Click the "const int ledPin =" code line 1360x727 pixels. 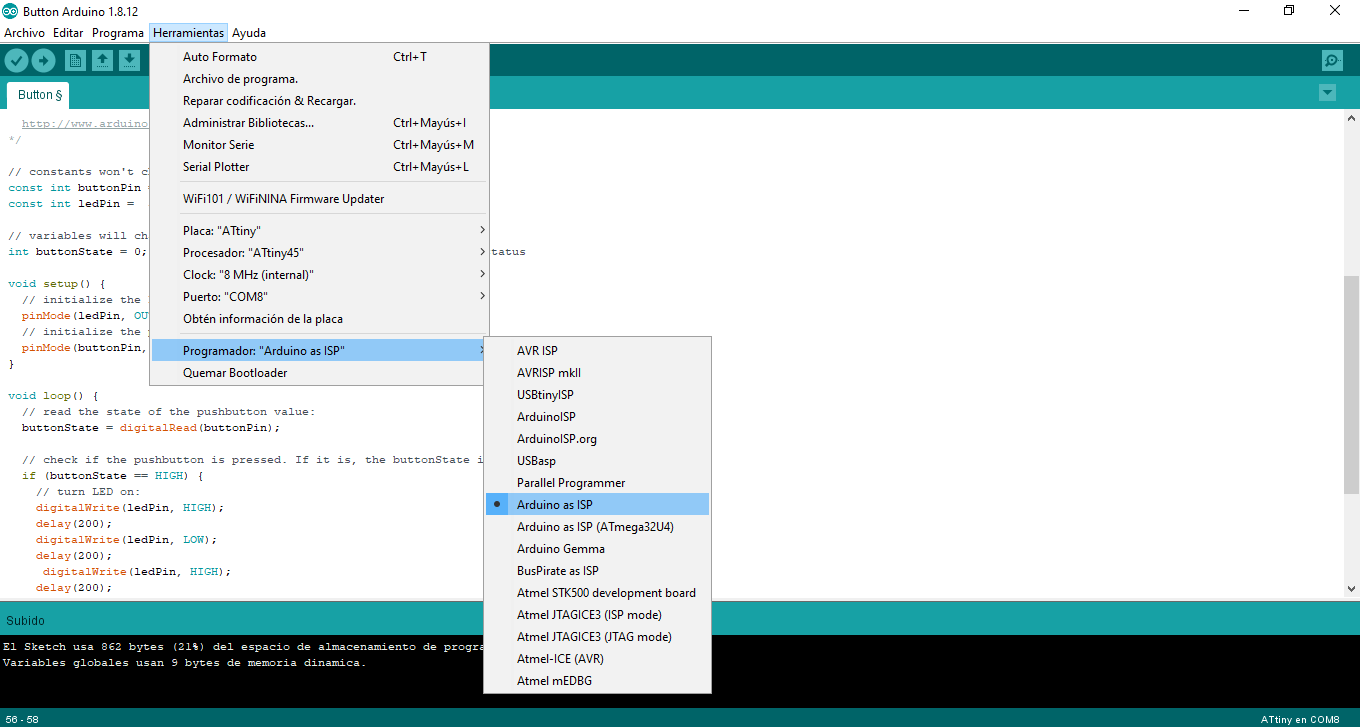(x=71, y=204)
